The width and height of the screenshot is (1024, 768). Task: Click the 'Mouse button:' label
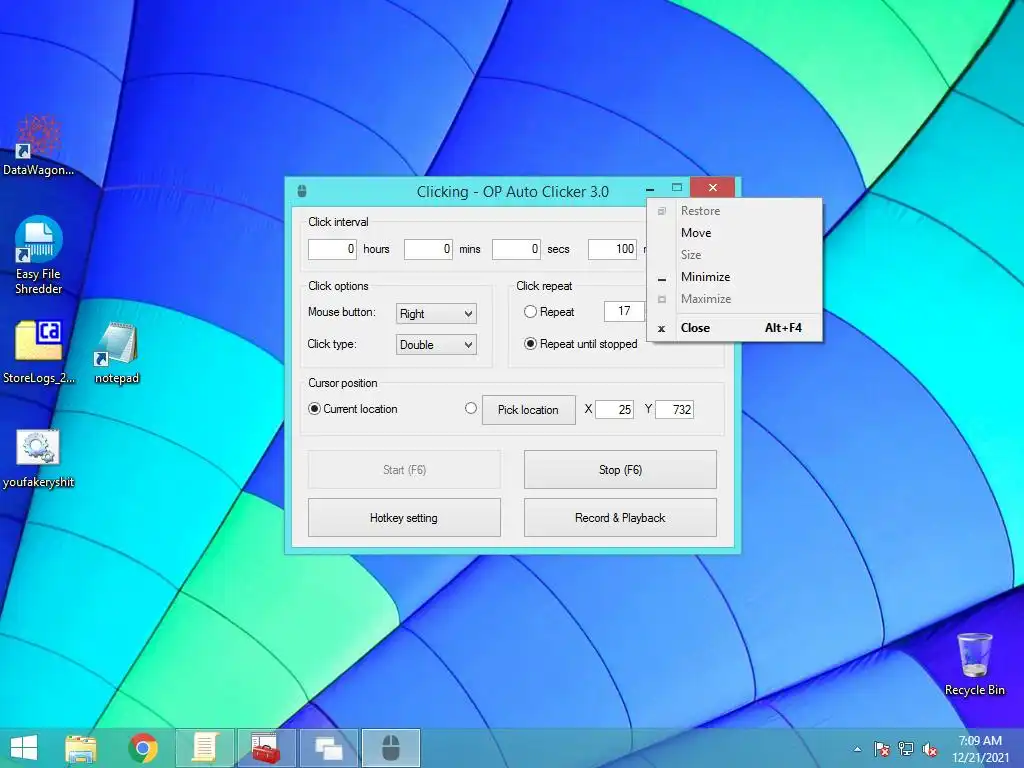click(342, 312)
